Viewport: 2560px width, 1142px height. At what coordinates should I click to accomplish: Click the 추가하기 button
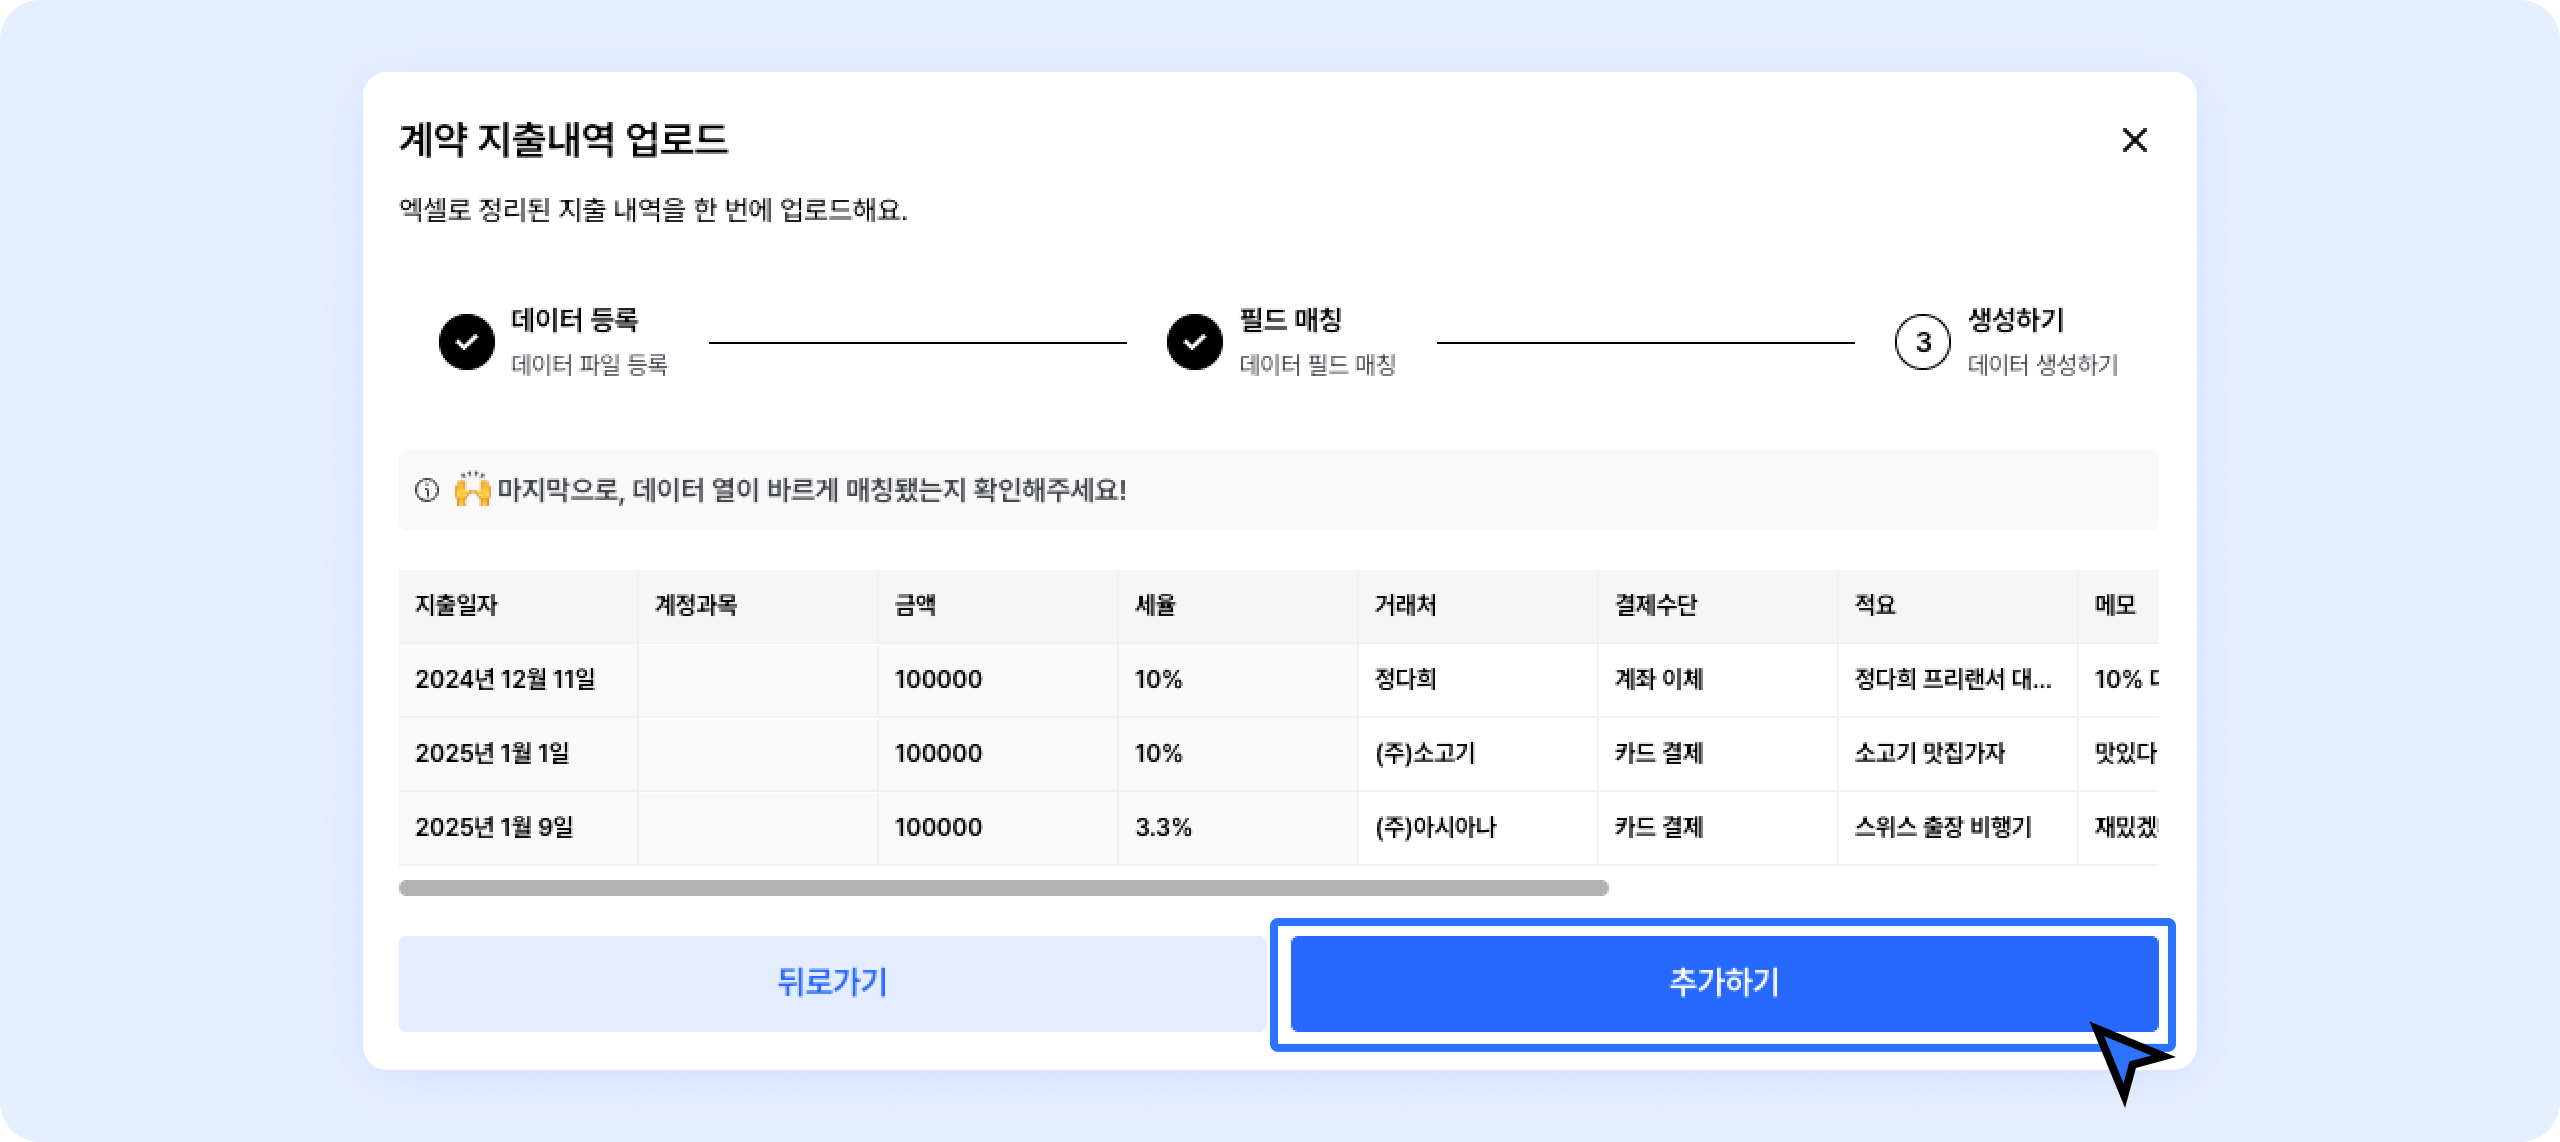click(x=1724, y=983)
